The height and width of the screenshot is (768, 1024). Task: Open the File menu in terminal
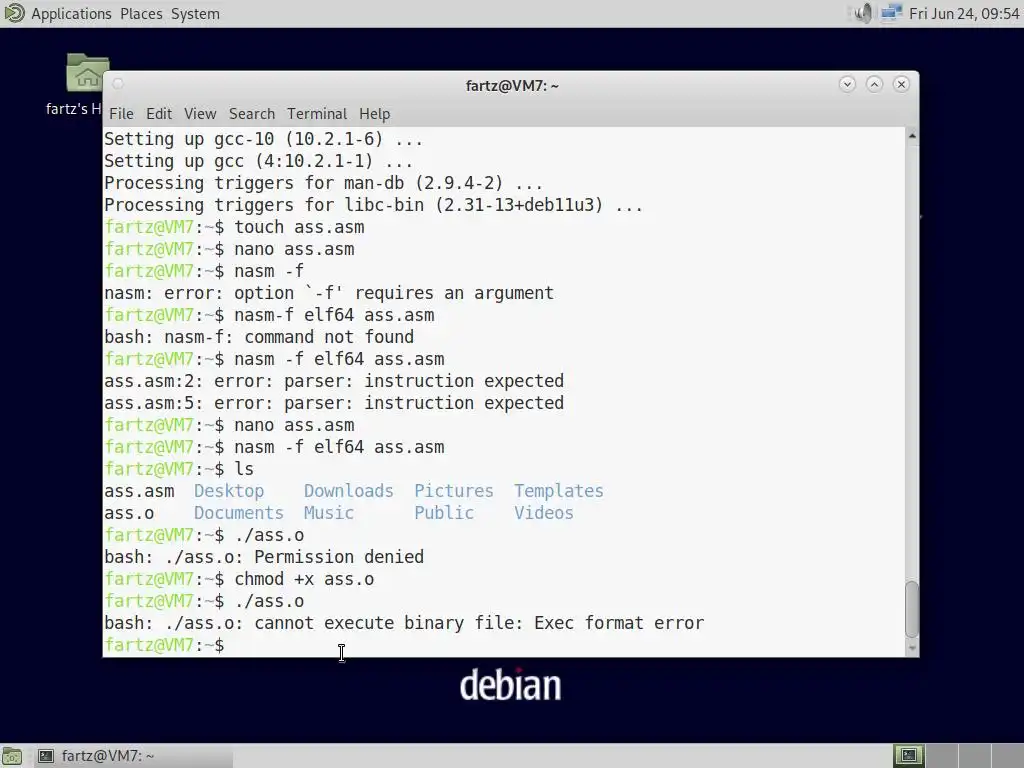coord(121,114)
